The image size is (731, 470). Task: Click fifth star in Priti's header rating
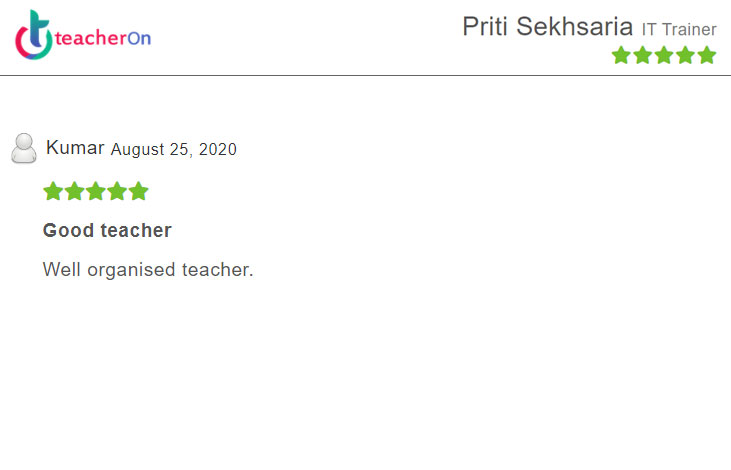tap(707, 55)
